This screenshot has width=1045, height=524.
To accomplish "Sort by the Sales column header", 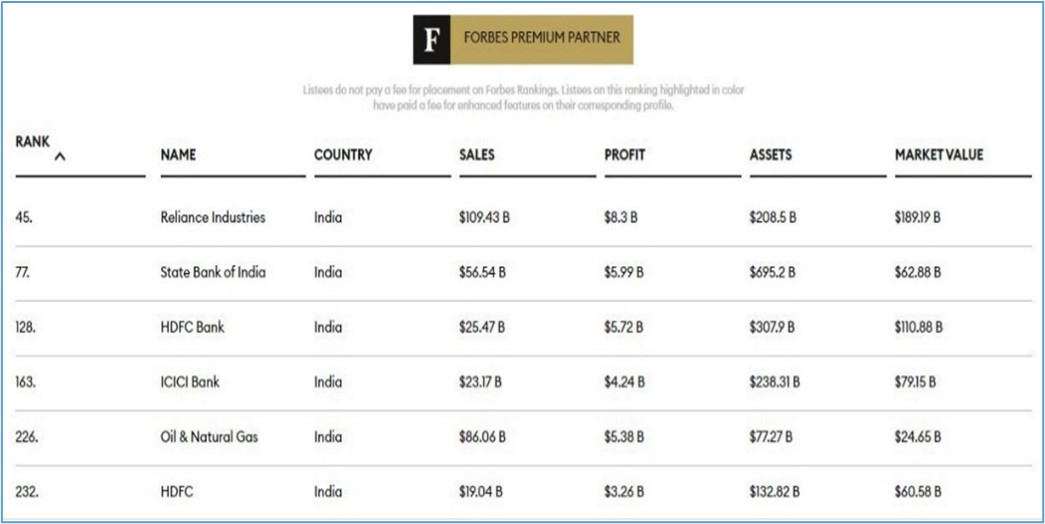I will point(477,155).
